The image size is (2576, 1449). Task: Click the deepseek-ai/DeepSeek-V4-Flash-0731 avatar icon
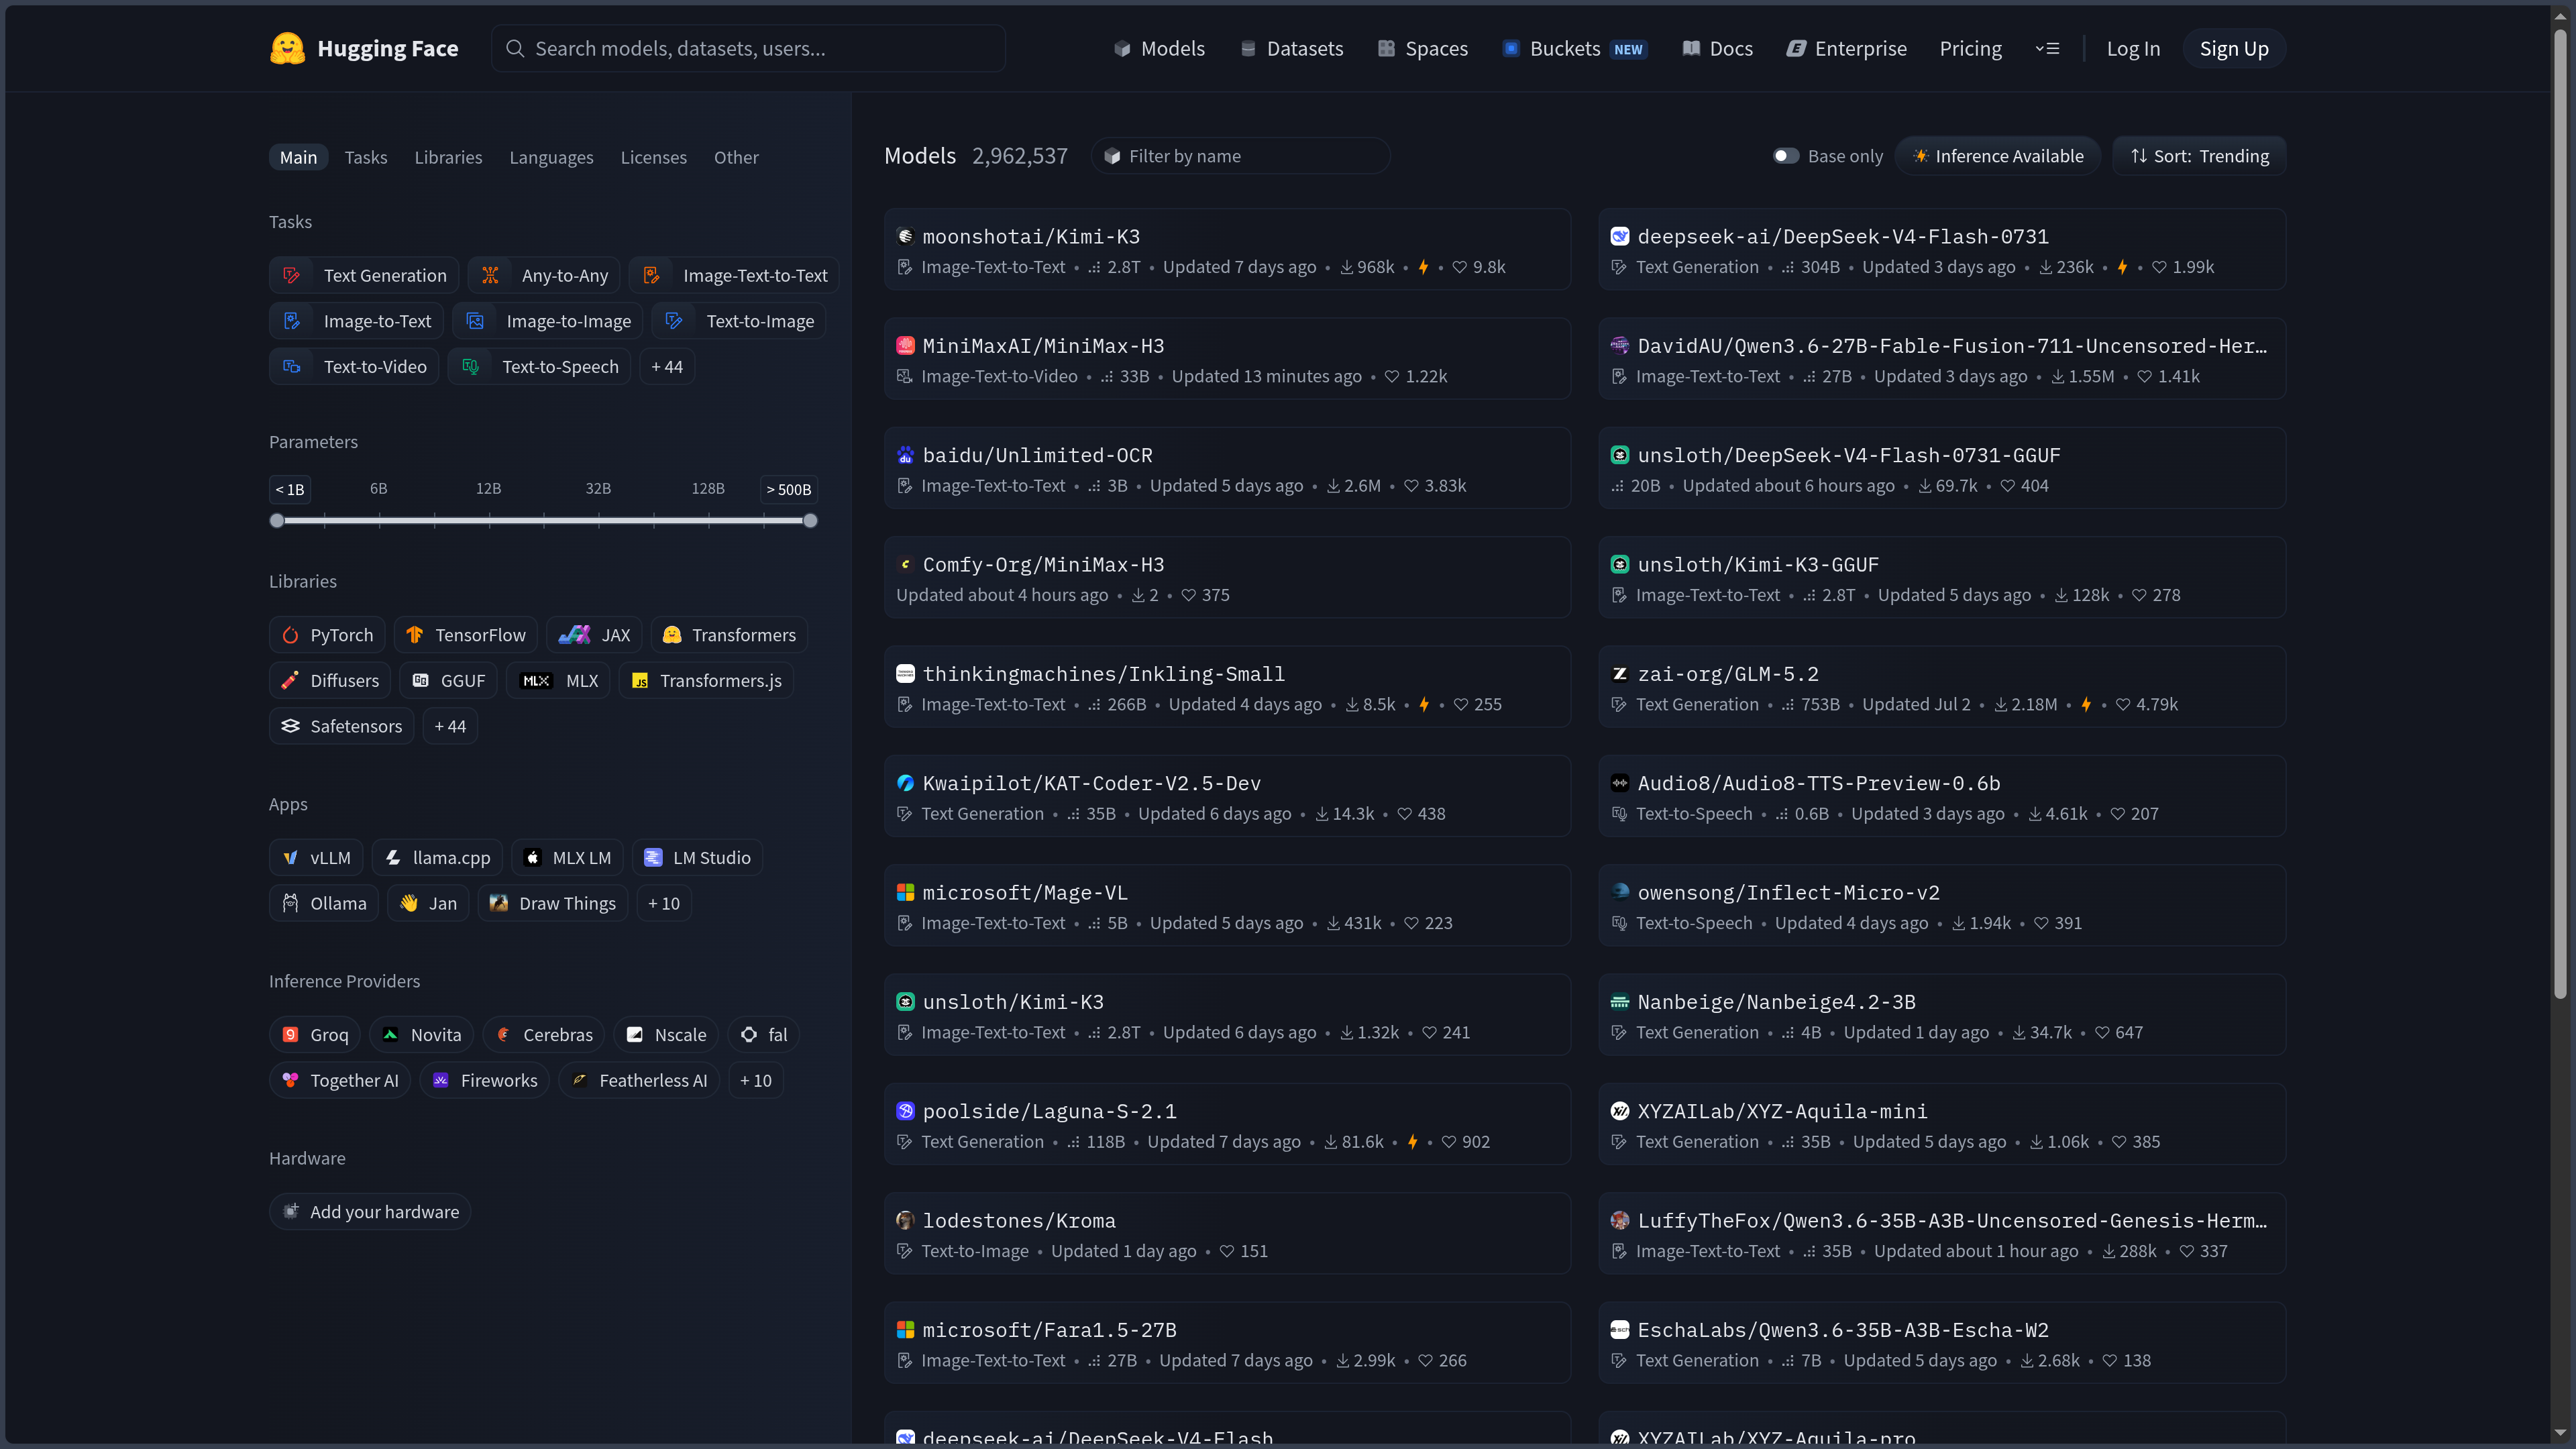tap(1620, 236)
